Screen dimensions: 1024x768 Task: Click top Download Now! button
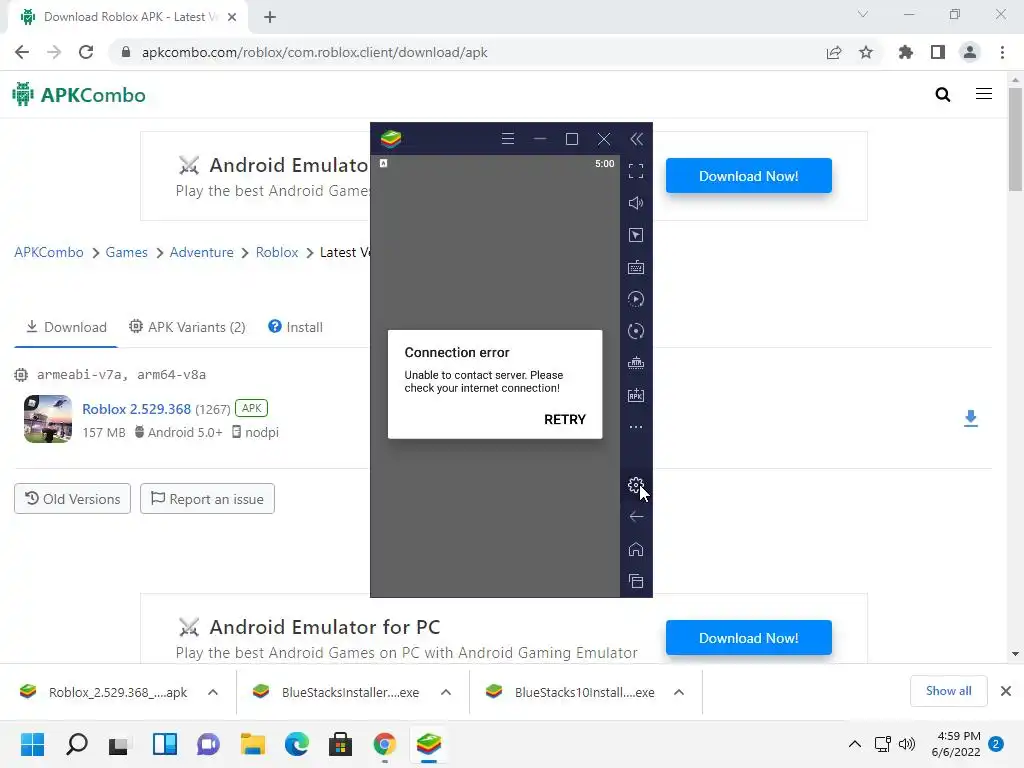(x=748, y=176)
